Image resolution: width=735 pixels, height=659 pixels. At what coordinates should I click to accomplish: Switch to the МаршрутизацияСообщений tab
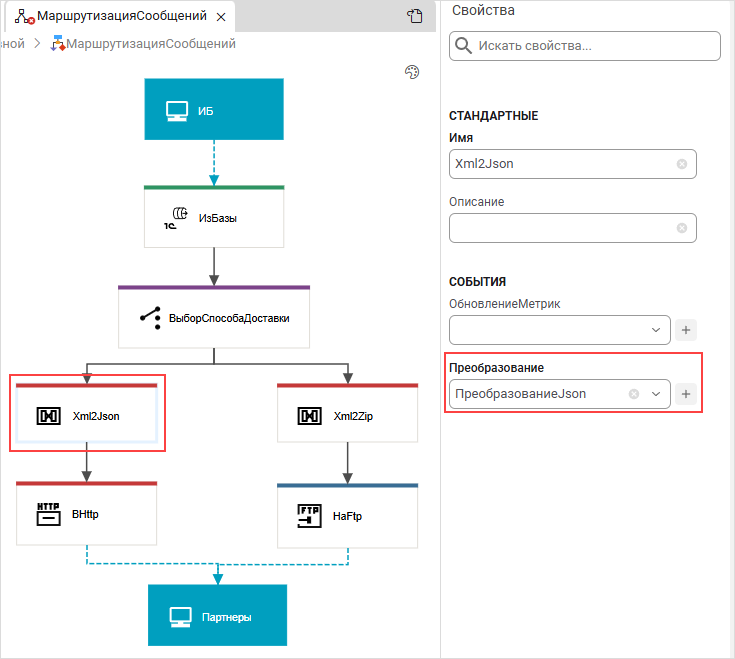(x=120, y=17)
